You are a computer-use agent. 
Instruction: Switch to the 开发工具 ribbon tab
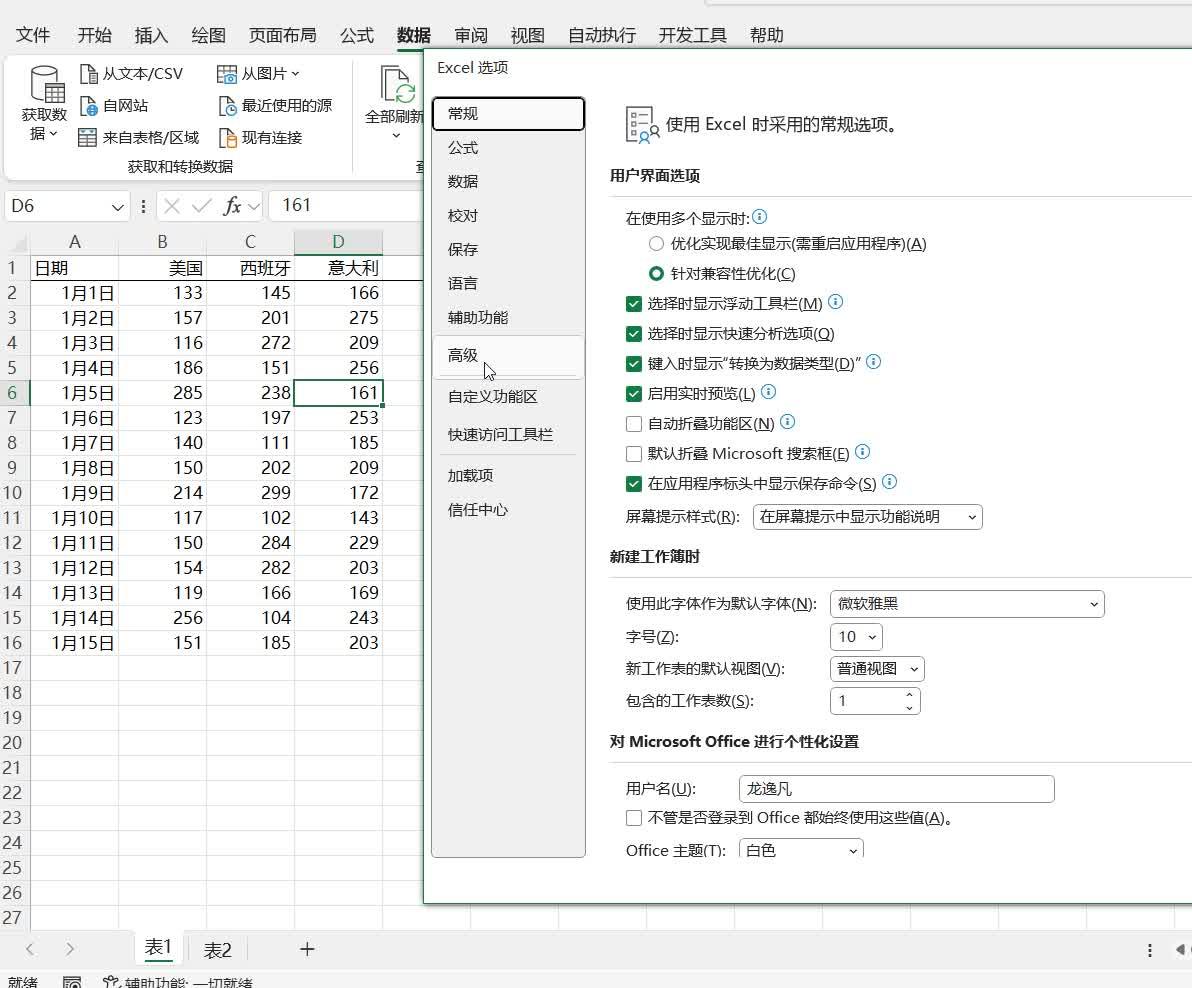click(693, 35)
